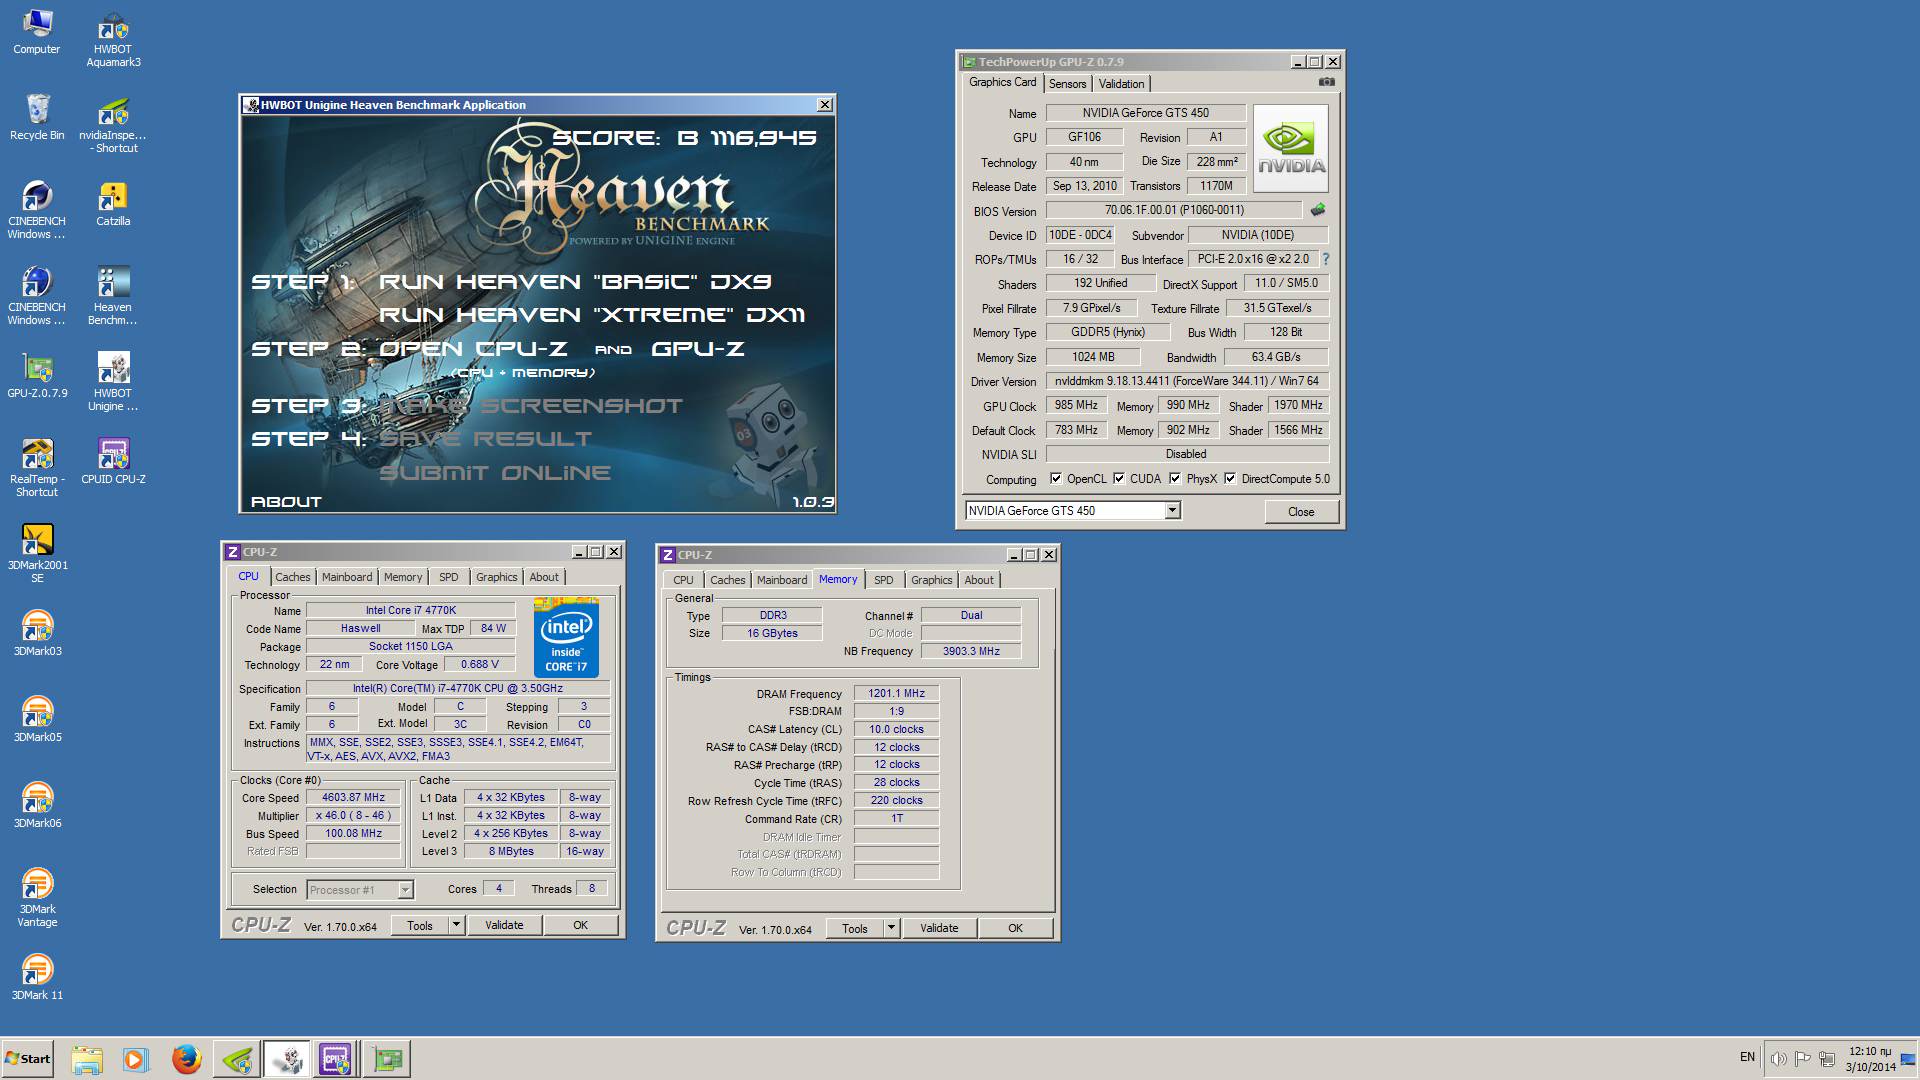Click the Core Speed value 4603.87 MHz
The height and width of the screenshot is (1080, 1920).
click(353, 798)
